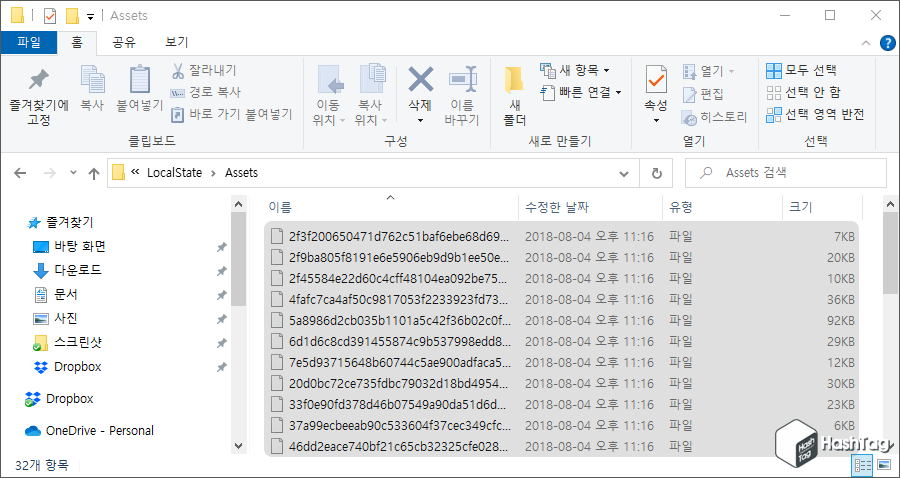This screenshot has height=478, width=900.
Task: Click navigation pane scroll down arrow
Action: tap(239, 445)
